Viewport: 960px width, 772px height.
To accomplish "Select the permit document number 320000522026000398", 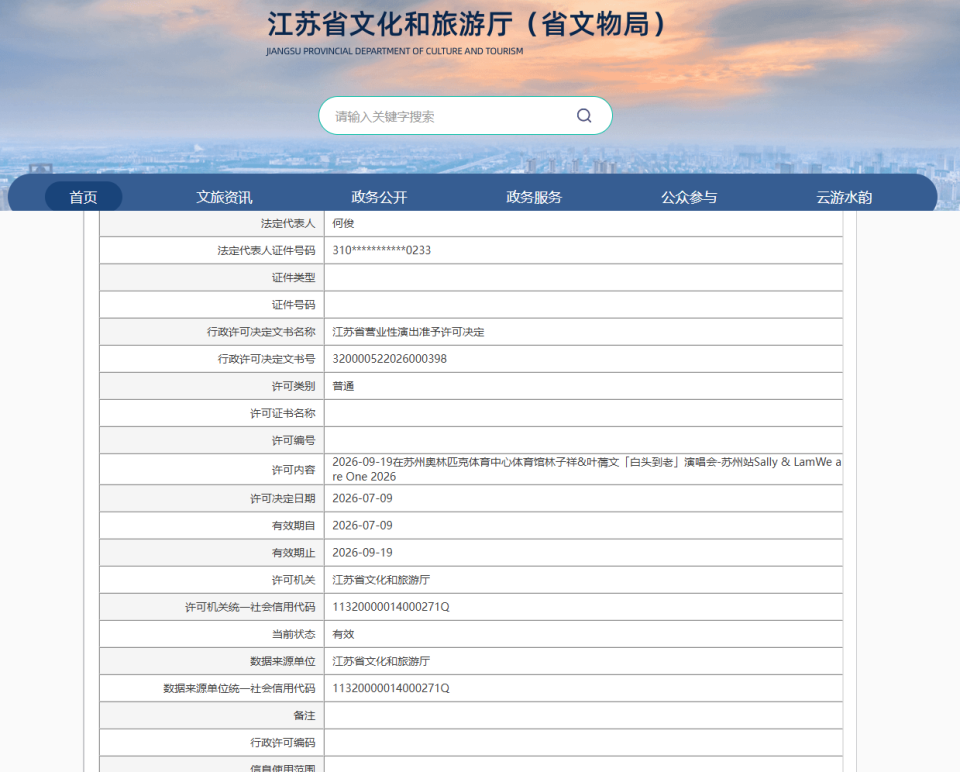I will tap(389, 359).
